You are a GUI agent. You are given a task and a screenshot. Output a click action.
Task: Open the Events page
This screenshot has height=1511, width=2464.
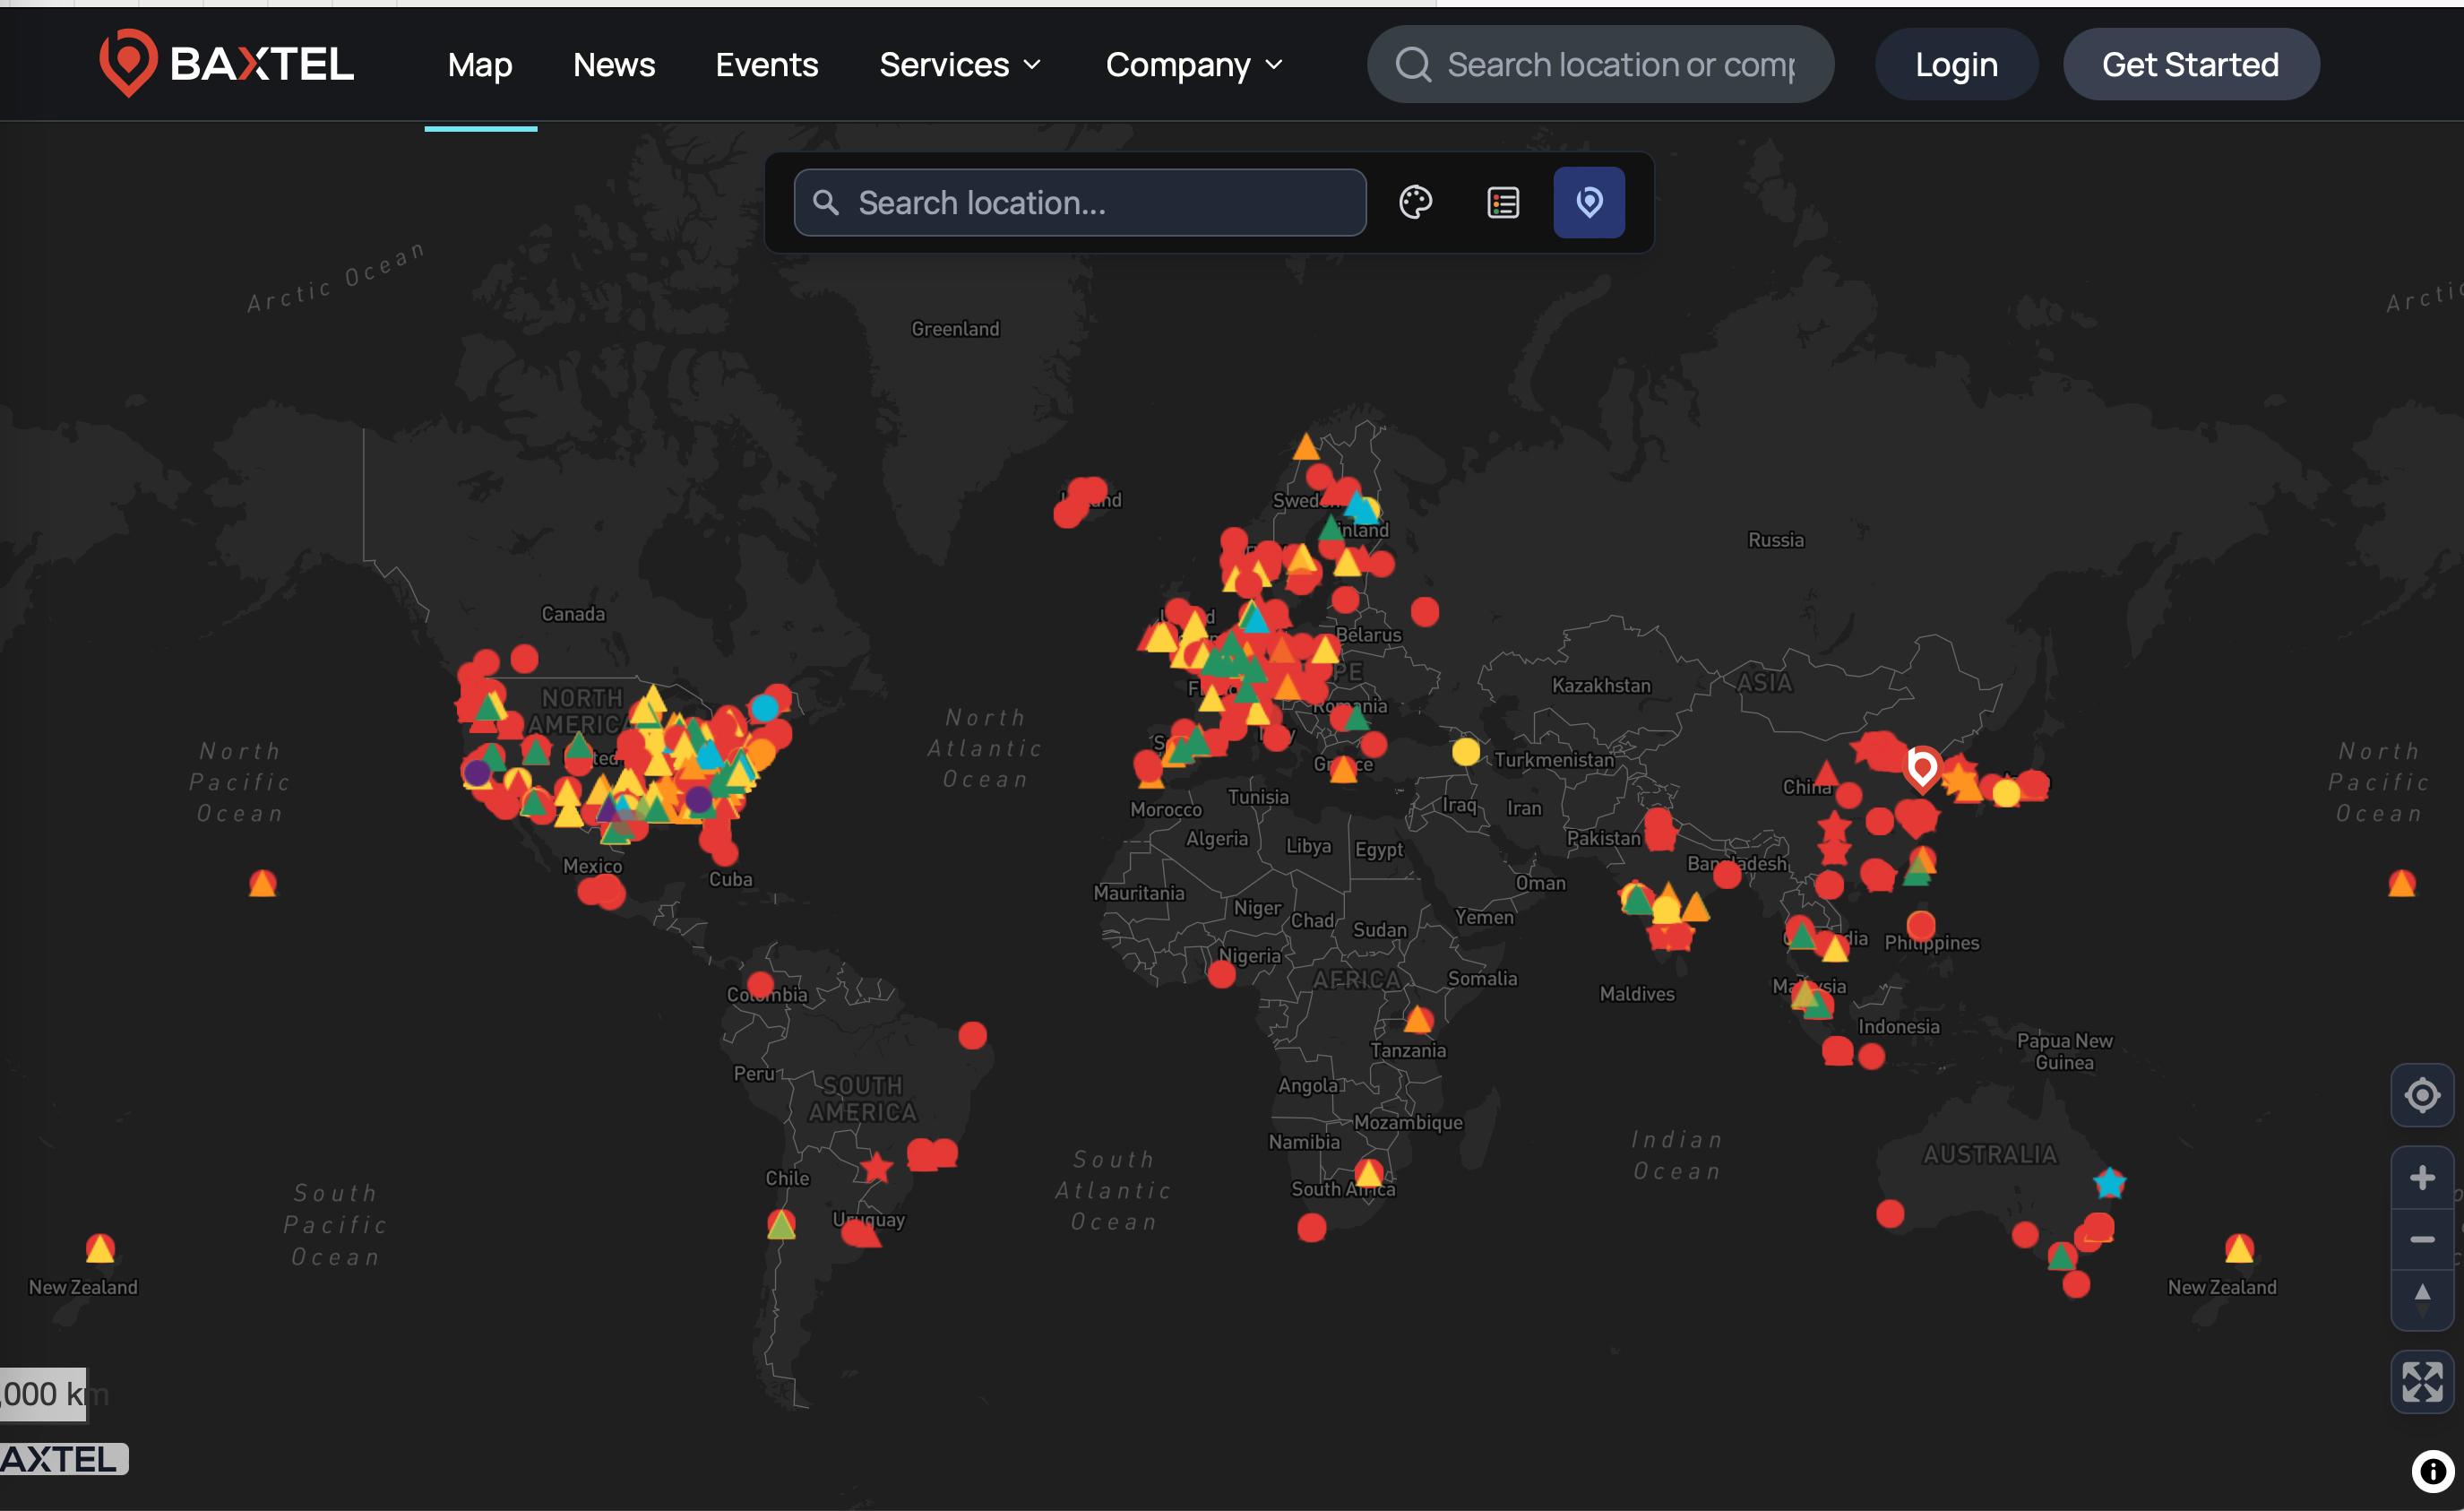(767, 65)
